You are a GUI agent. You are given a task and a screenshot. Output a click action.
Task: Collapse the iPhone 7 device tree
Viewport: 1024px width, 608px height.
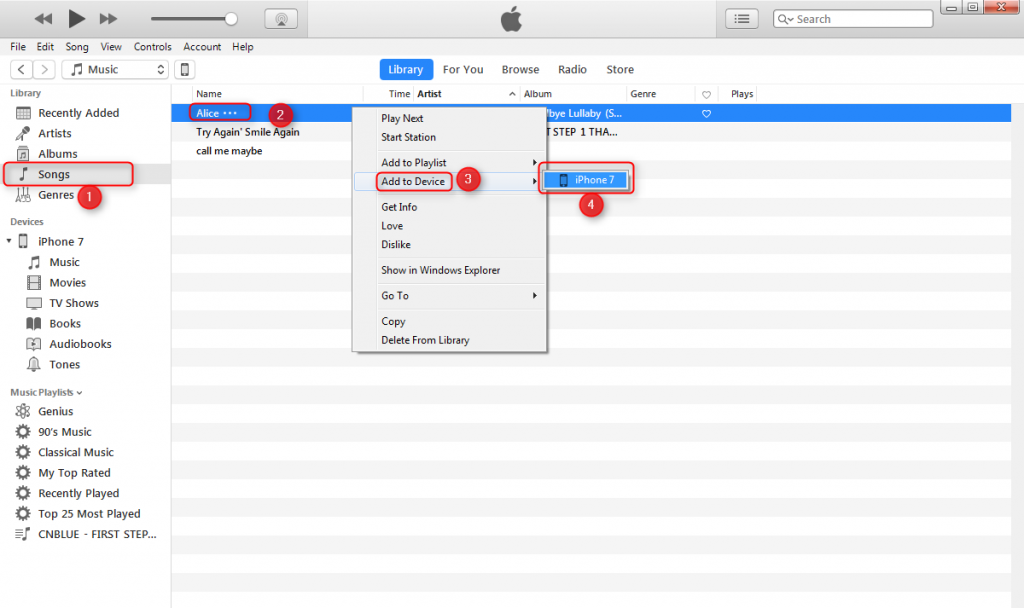pyautogui.click(x=9, y=242)
